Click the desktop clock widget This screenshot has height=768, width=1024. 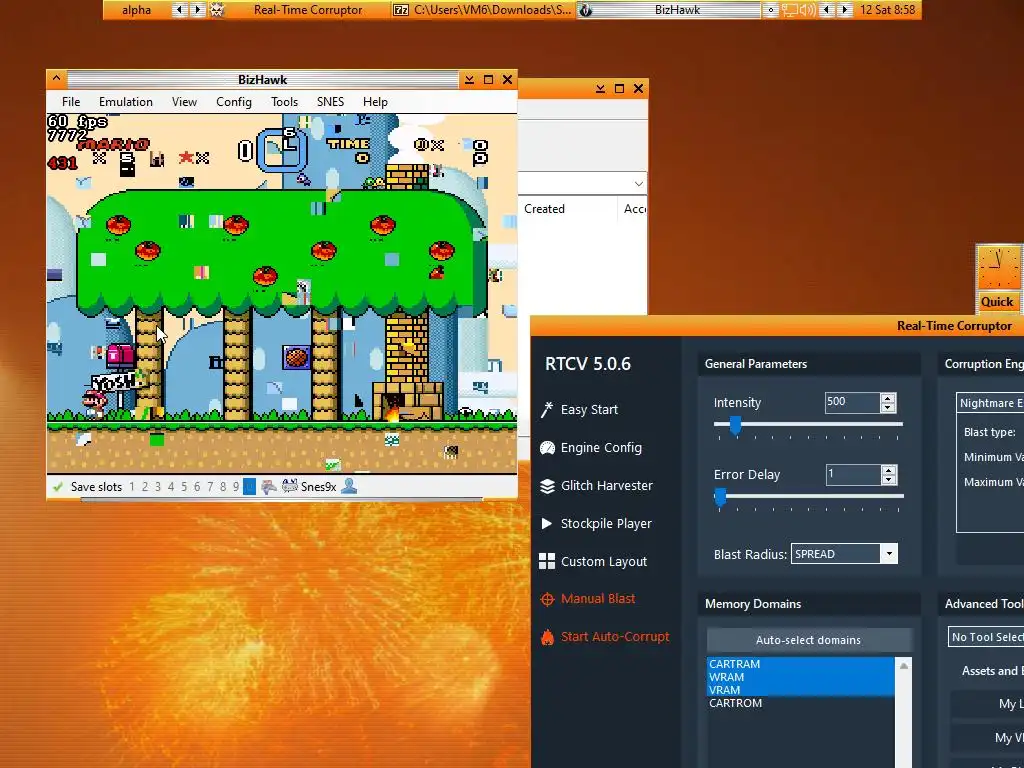pyautogui.click(x=998, y=268)
